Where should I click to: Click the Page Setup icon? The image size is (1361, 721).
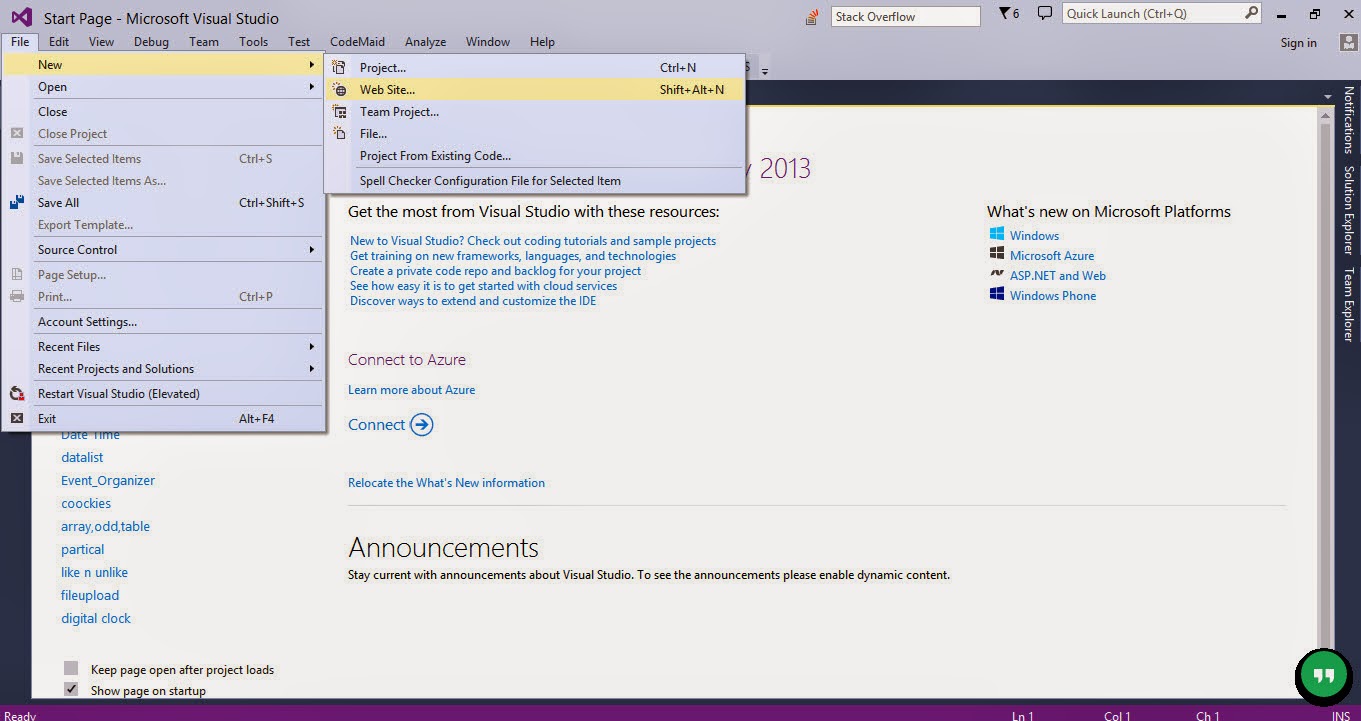(17, 274)
